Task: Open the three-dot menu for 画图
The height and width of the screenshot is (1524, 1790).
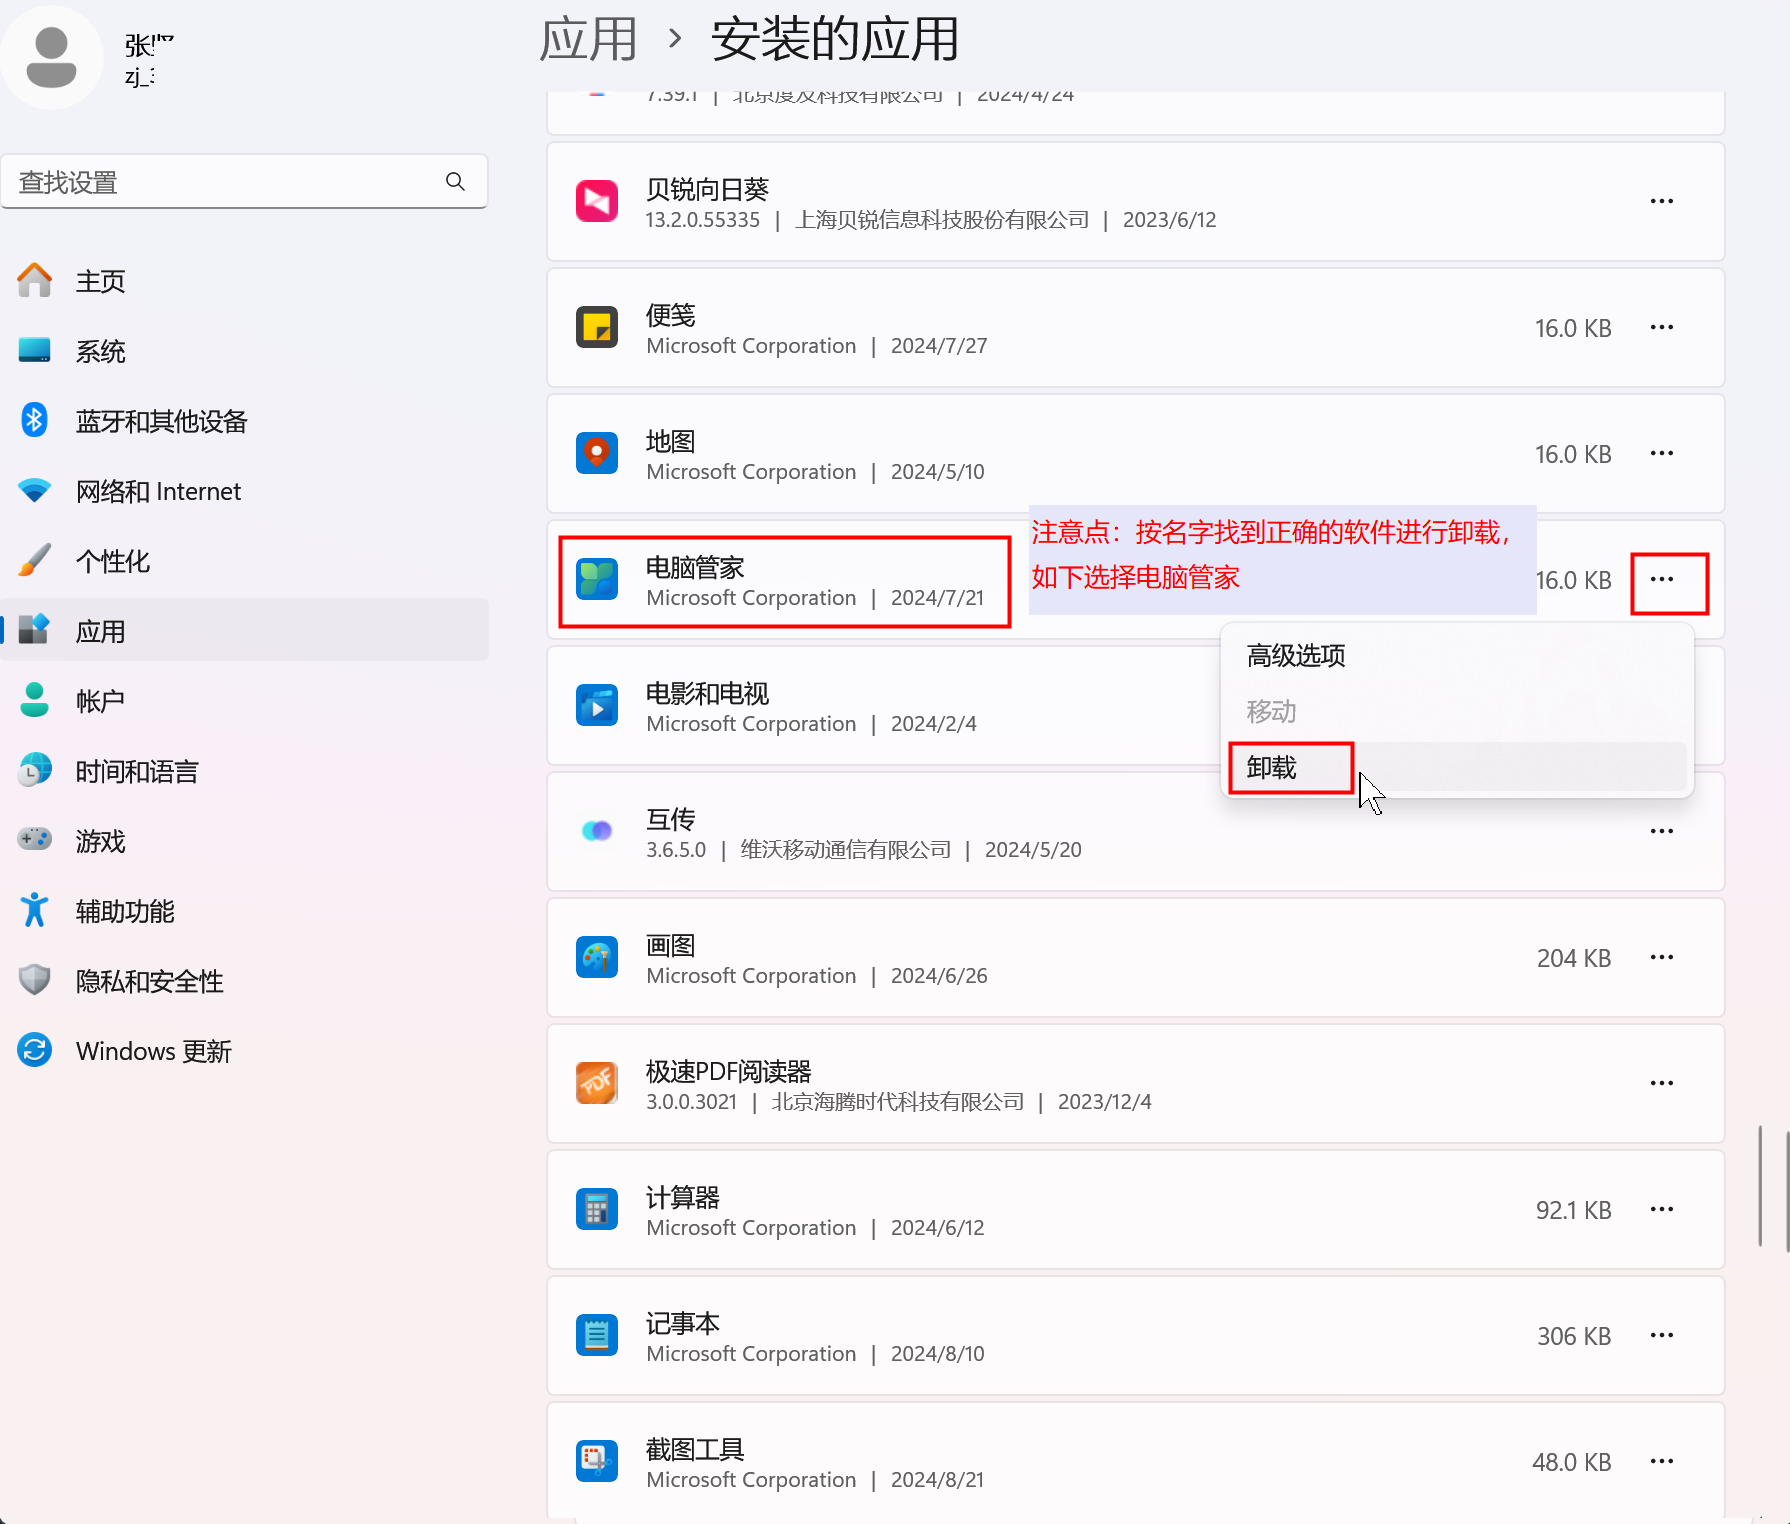Action: point(1662,957)
